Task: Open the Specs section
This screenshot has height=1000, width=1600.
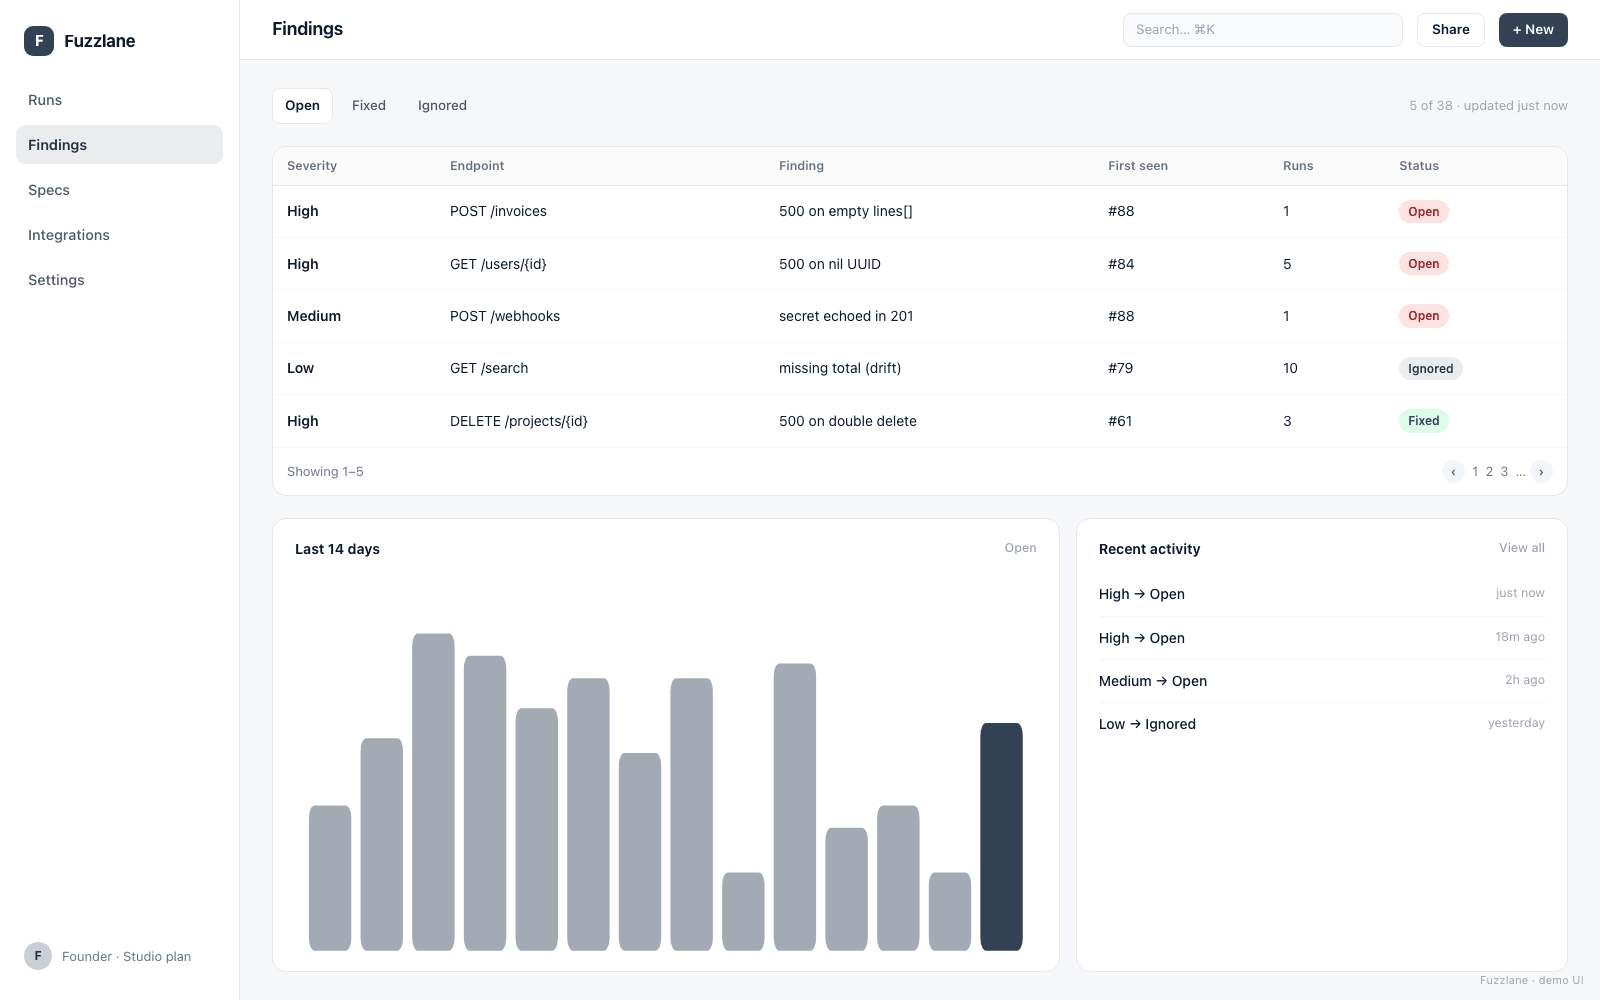Action: tap(119, 190)
